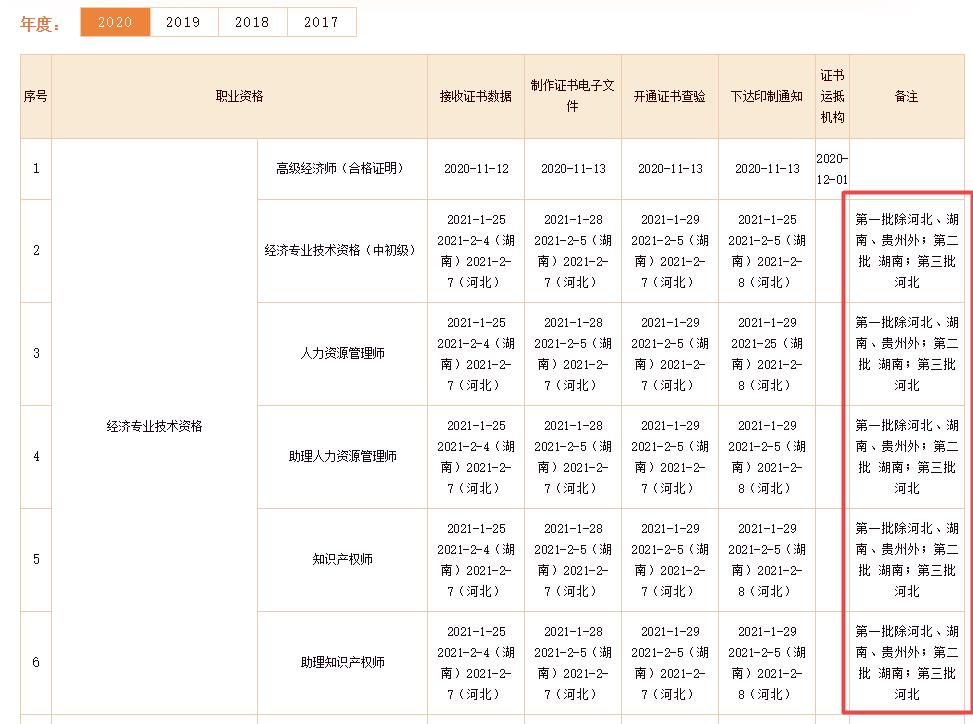Select the currently active 2020 tab
973x724 pixels.
(x=114, y=22)
